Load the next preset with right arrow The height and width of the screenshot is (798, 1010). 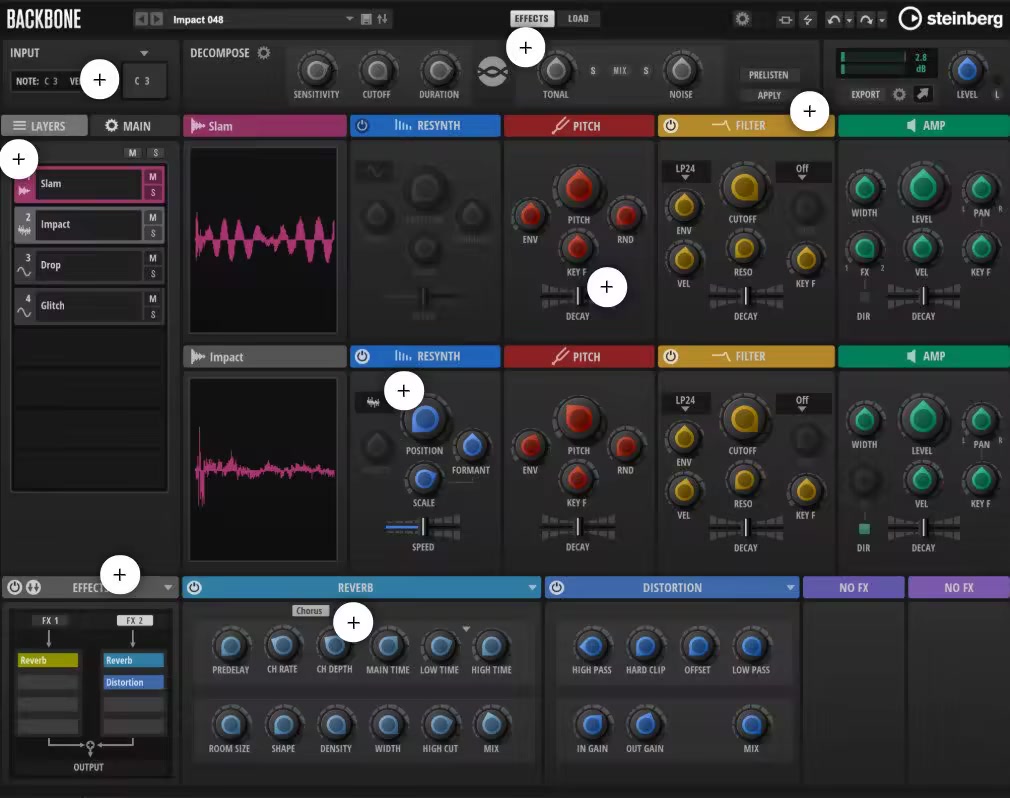(157, 19)
